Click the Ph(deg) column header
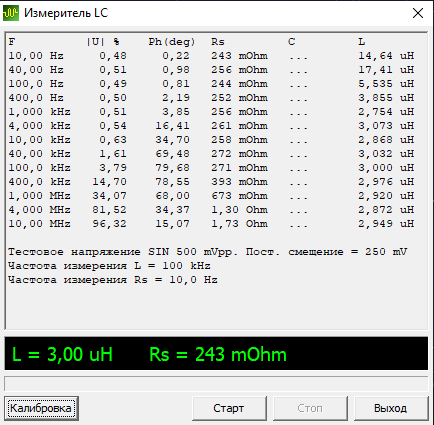 click(x=172, y=42)
